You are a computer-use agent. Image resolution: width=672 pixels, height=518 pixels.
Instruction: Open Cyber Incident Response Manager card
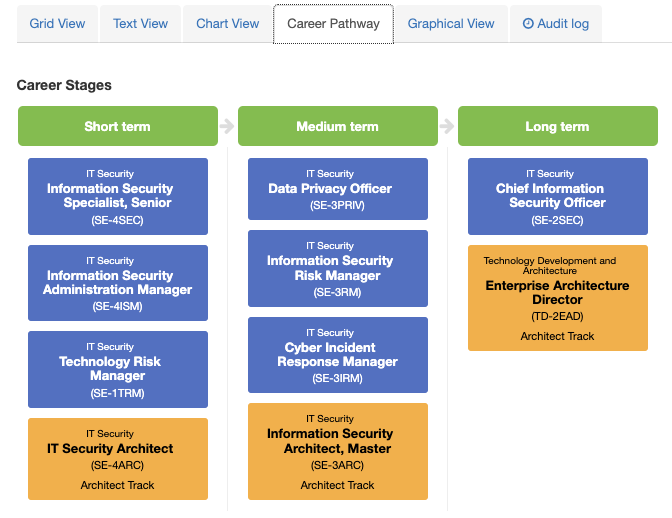click(x=337, y=355)
